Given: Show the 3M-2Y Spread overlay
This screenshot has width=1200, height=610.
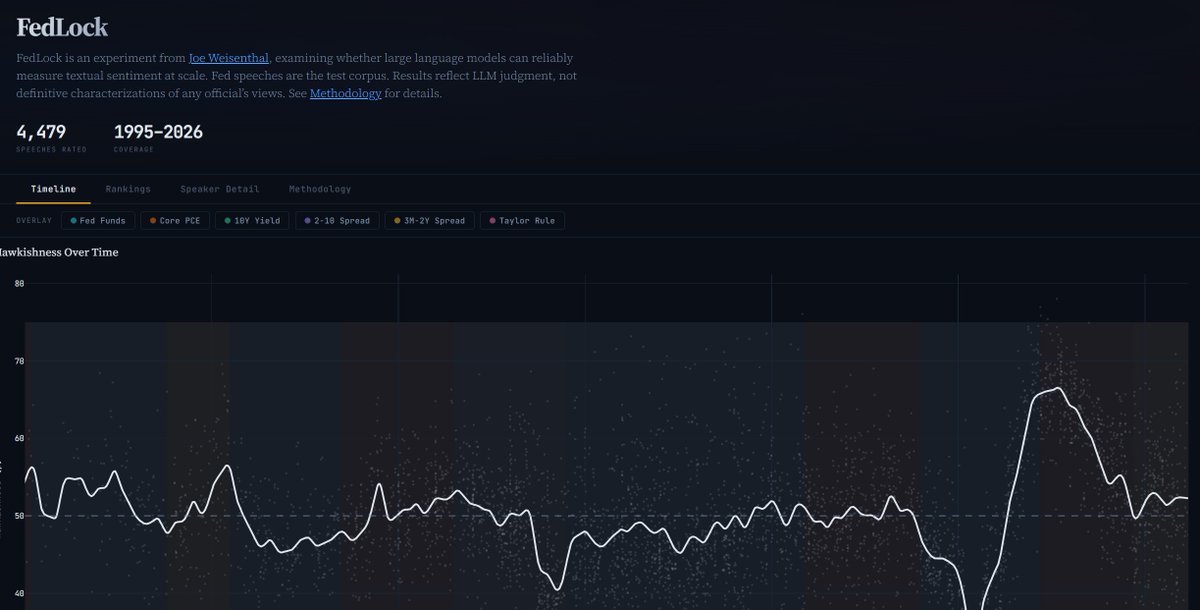Looking at the screenshot, I should pos(430,220).
